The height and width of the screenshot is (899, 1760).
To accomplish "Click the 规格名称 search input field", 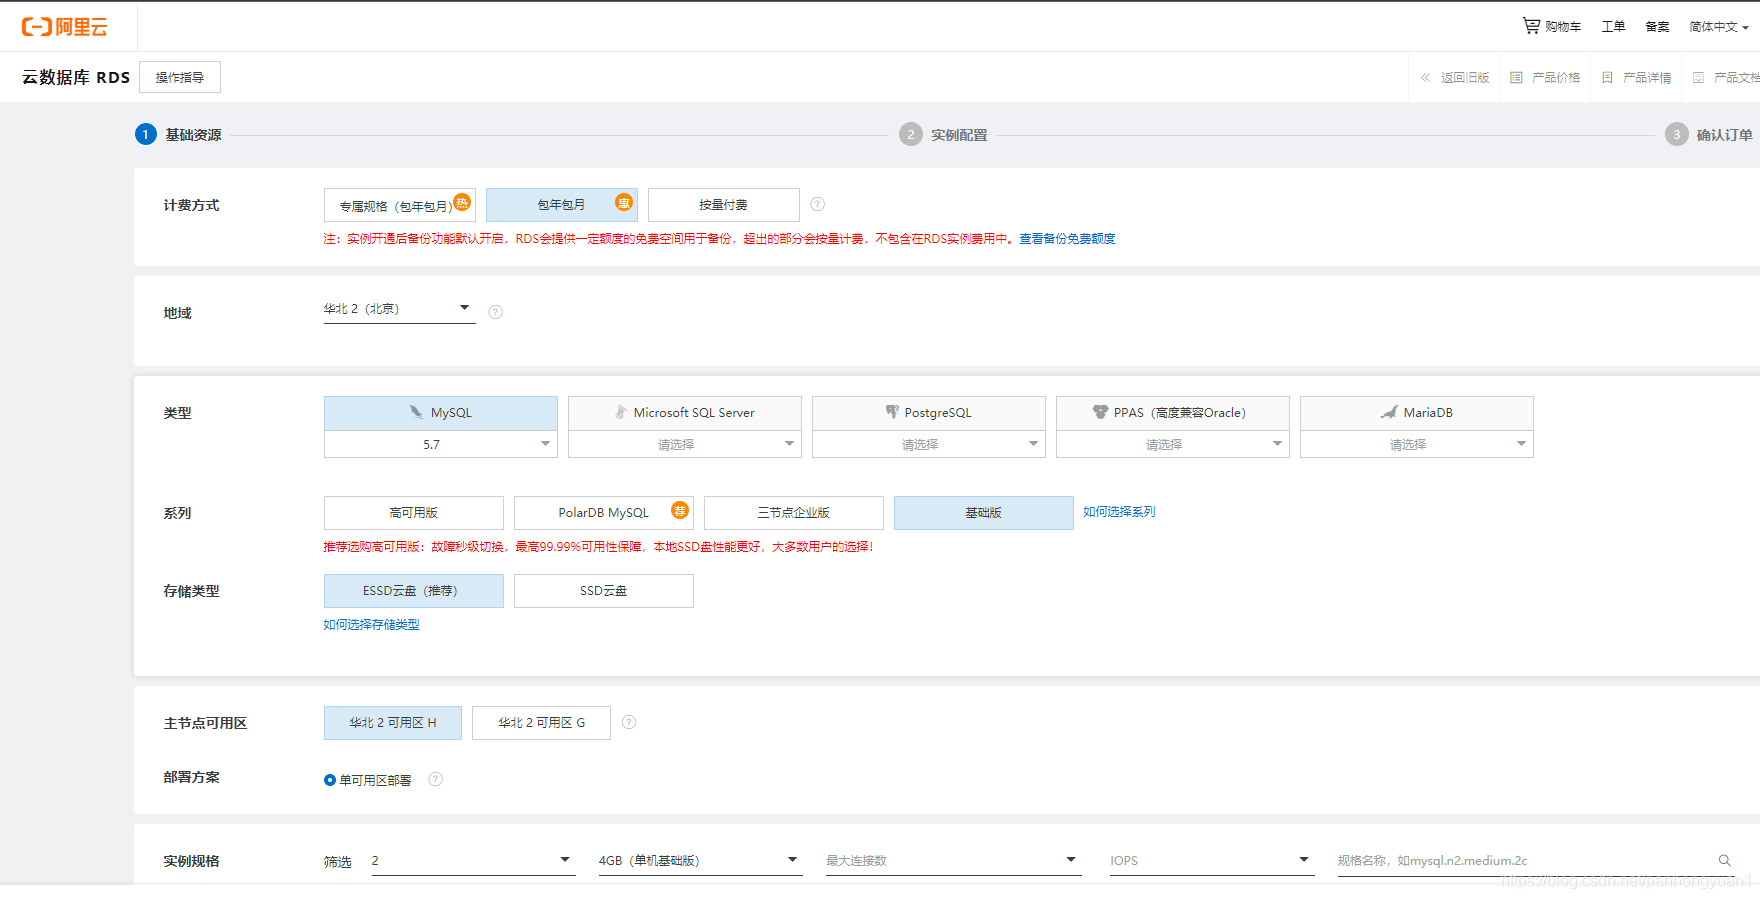I will pos(1525,861).
